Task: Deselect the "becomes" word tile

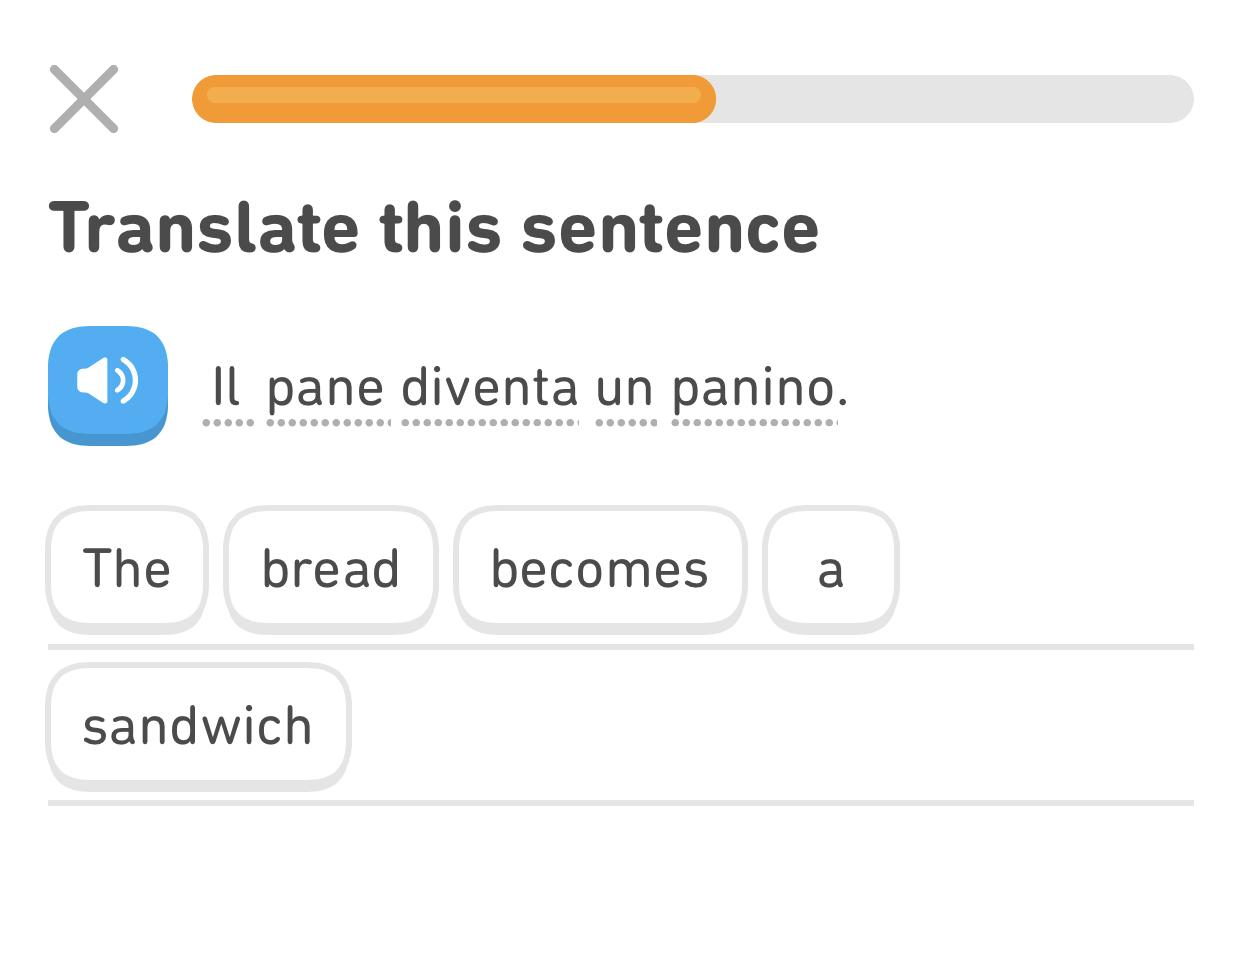Action: tap(600, 569)
